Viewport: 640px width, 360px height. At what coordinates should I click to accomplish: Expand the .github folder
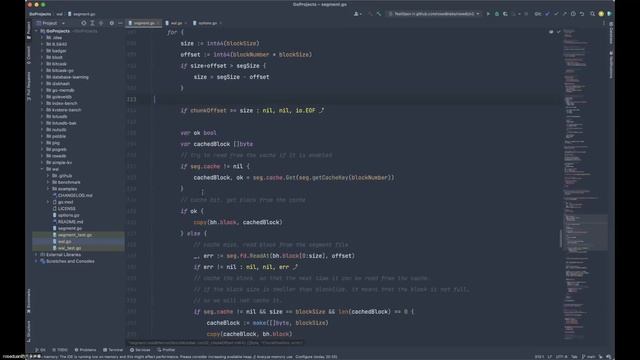(x=48, y=176)
